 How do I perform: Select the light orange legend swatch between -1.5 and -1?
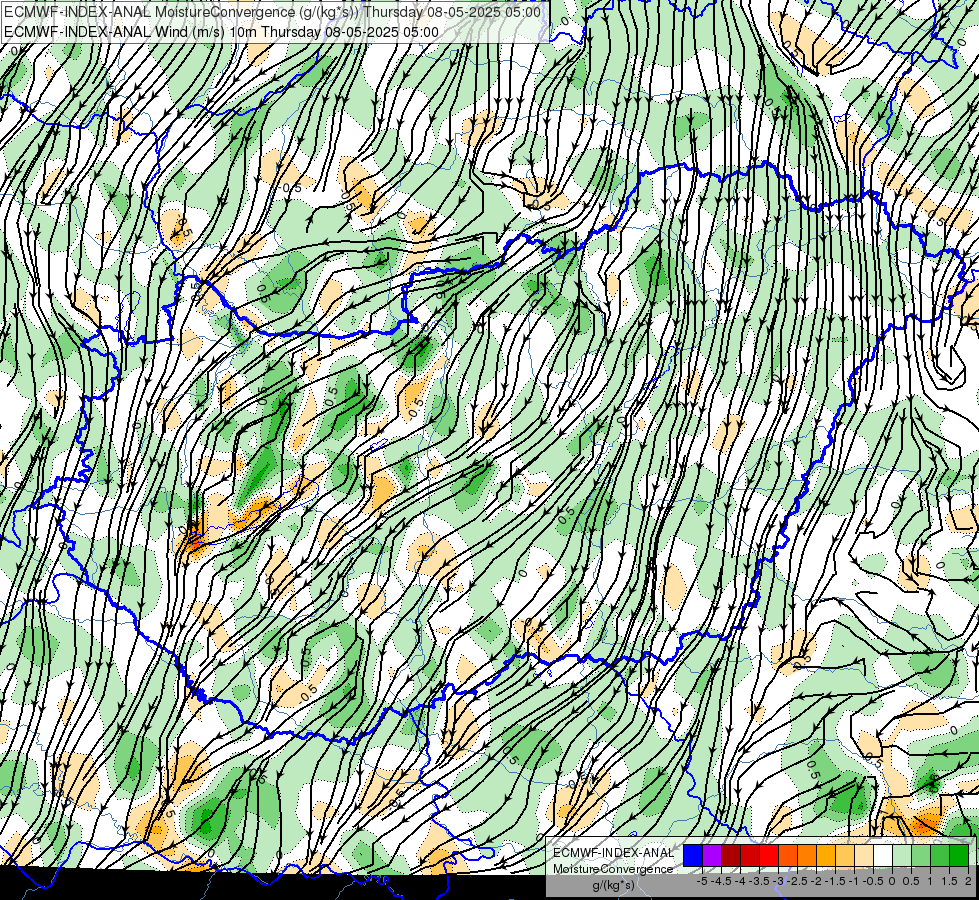[845, 856]
